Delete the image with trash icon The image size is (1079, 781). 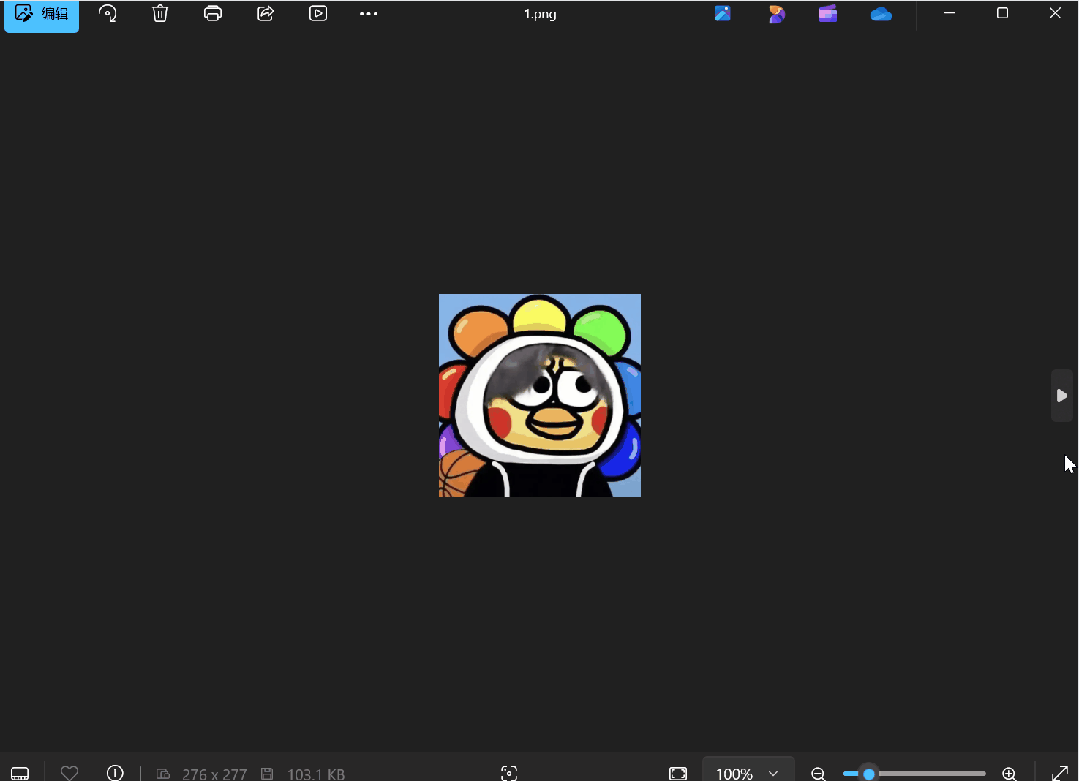coord(160,13)
